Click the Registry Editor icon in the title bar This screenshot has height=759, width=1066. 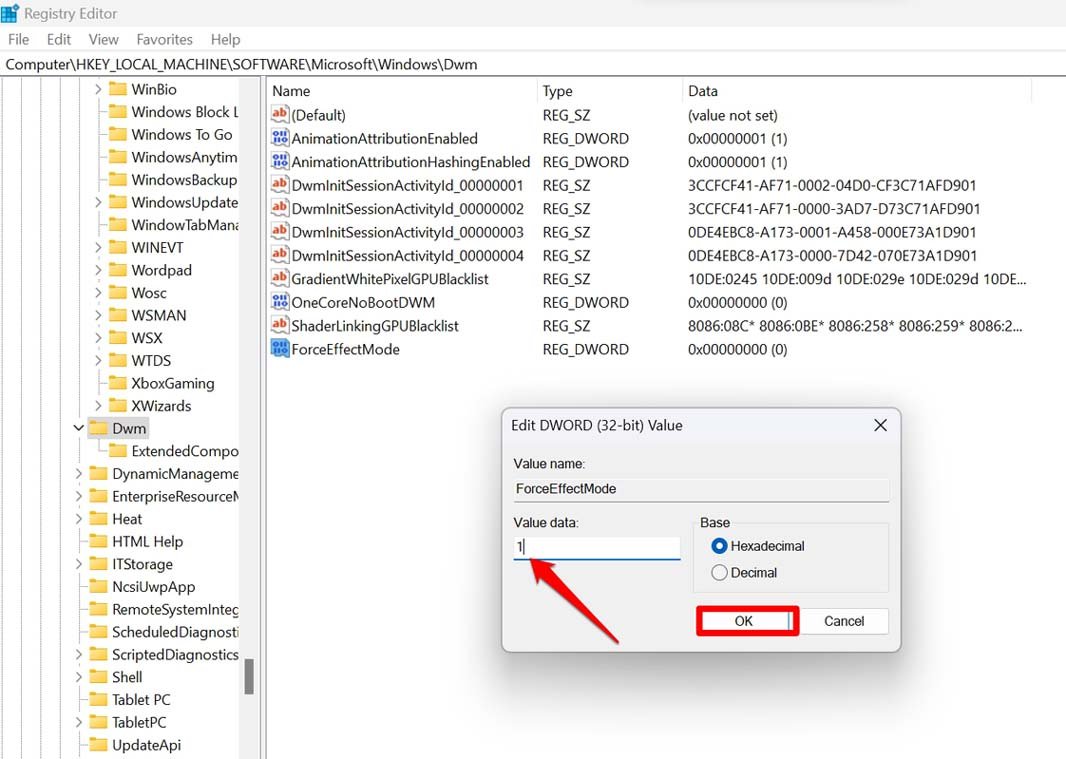[10, 13]
